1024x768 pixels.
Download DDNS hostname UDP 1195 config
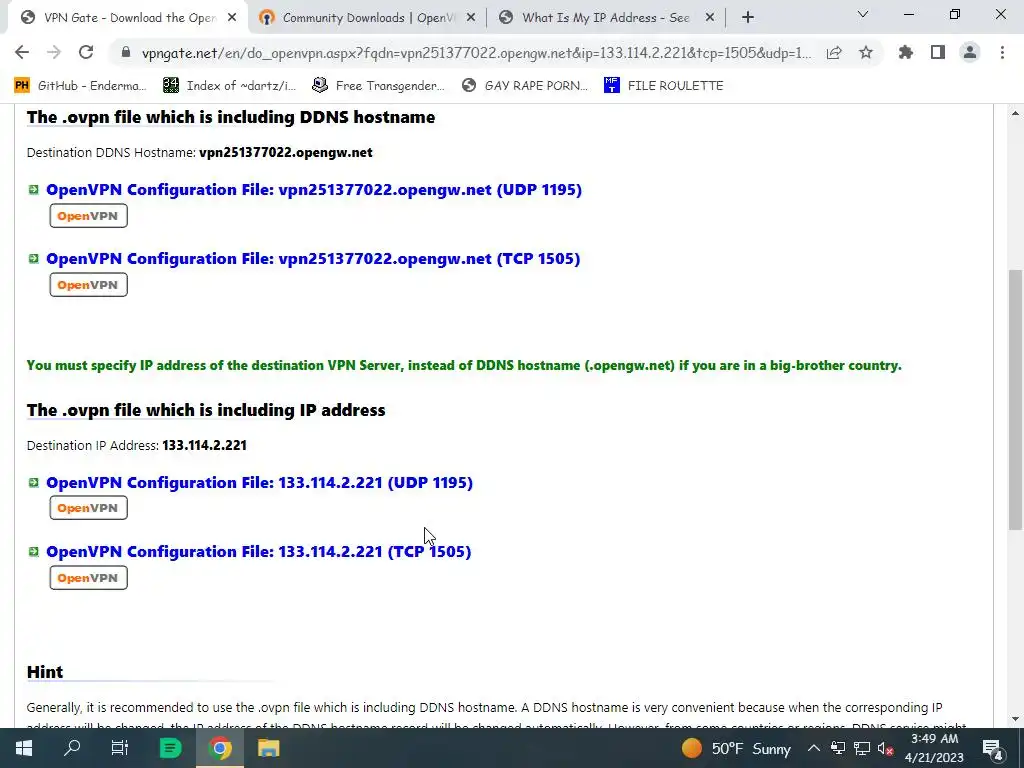[x=313, y=189]
